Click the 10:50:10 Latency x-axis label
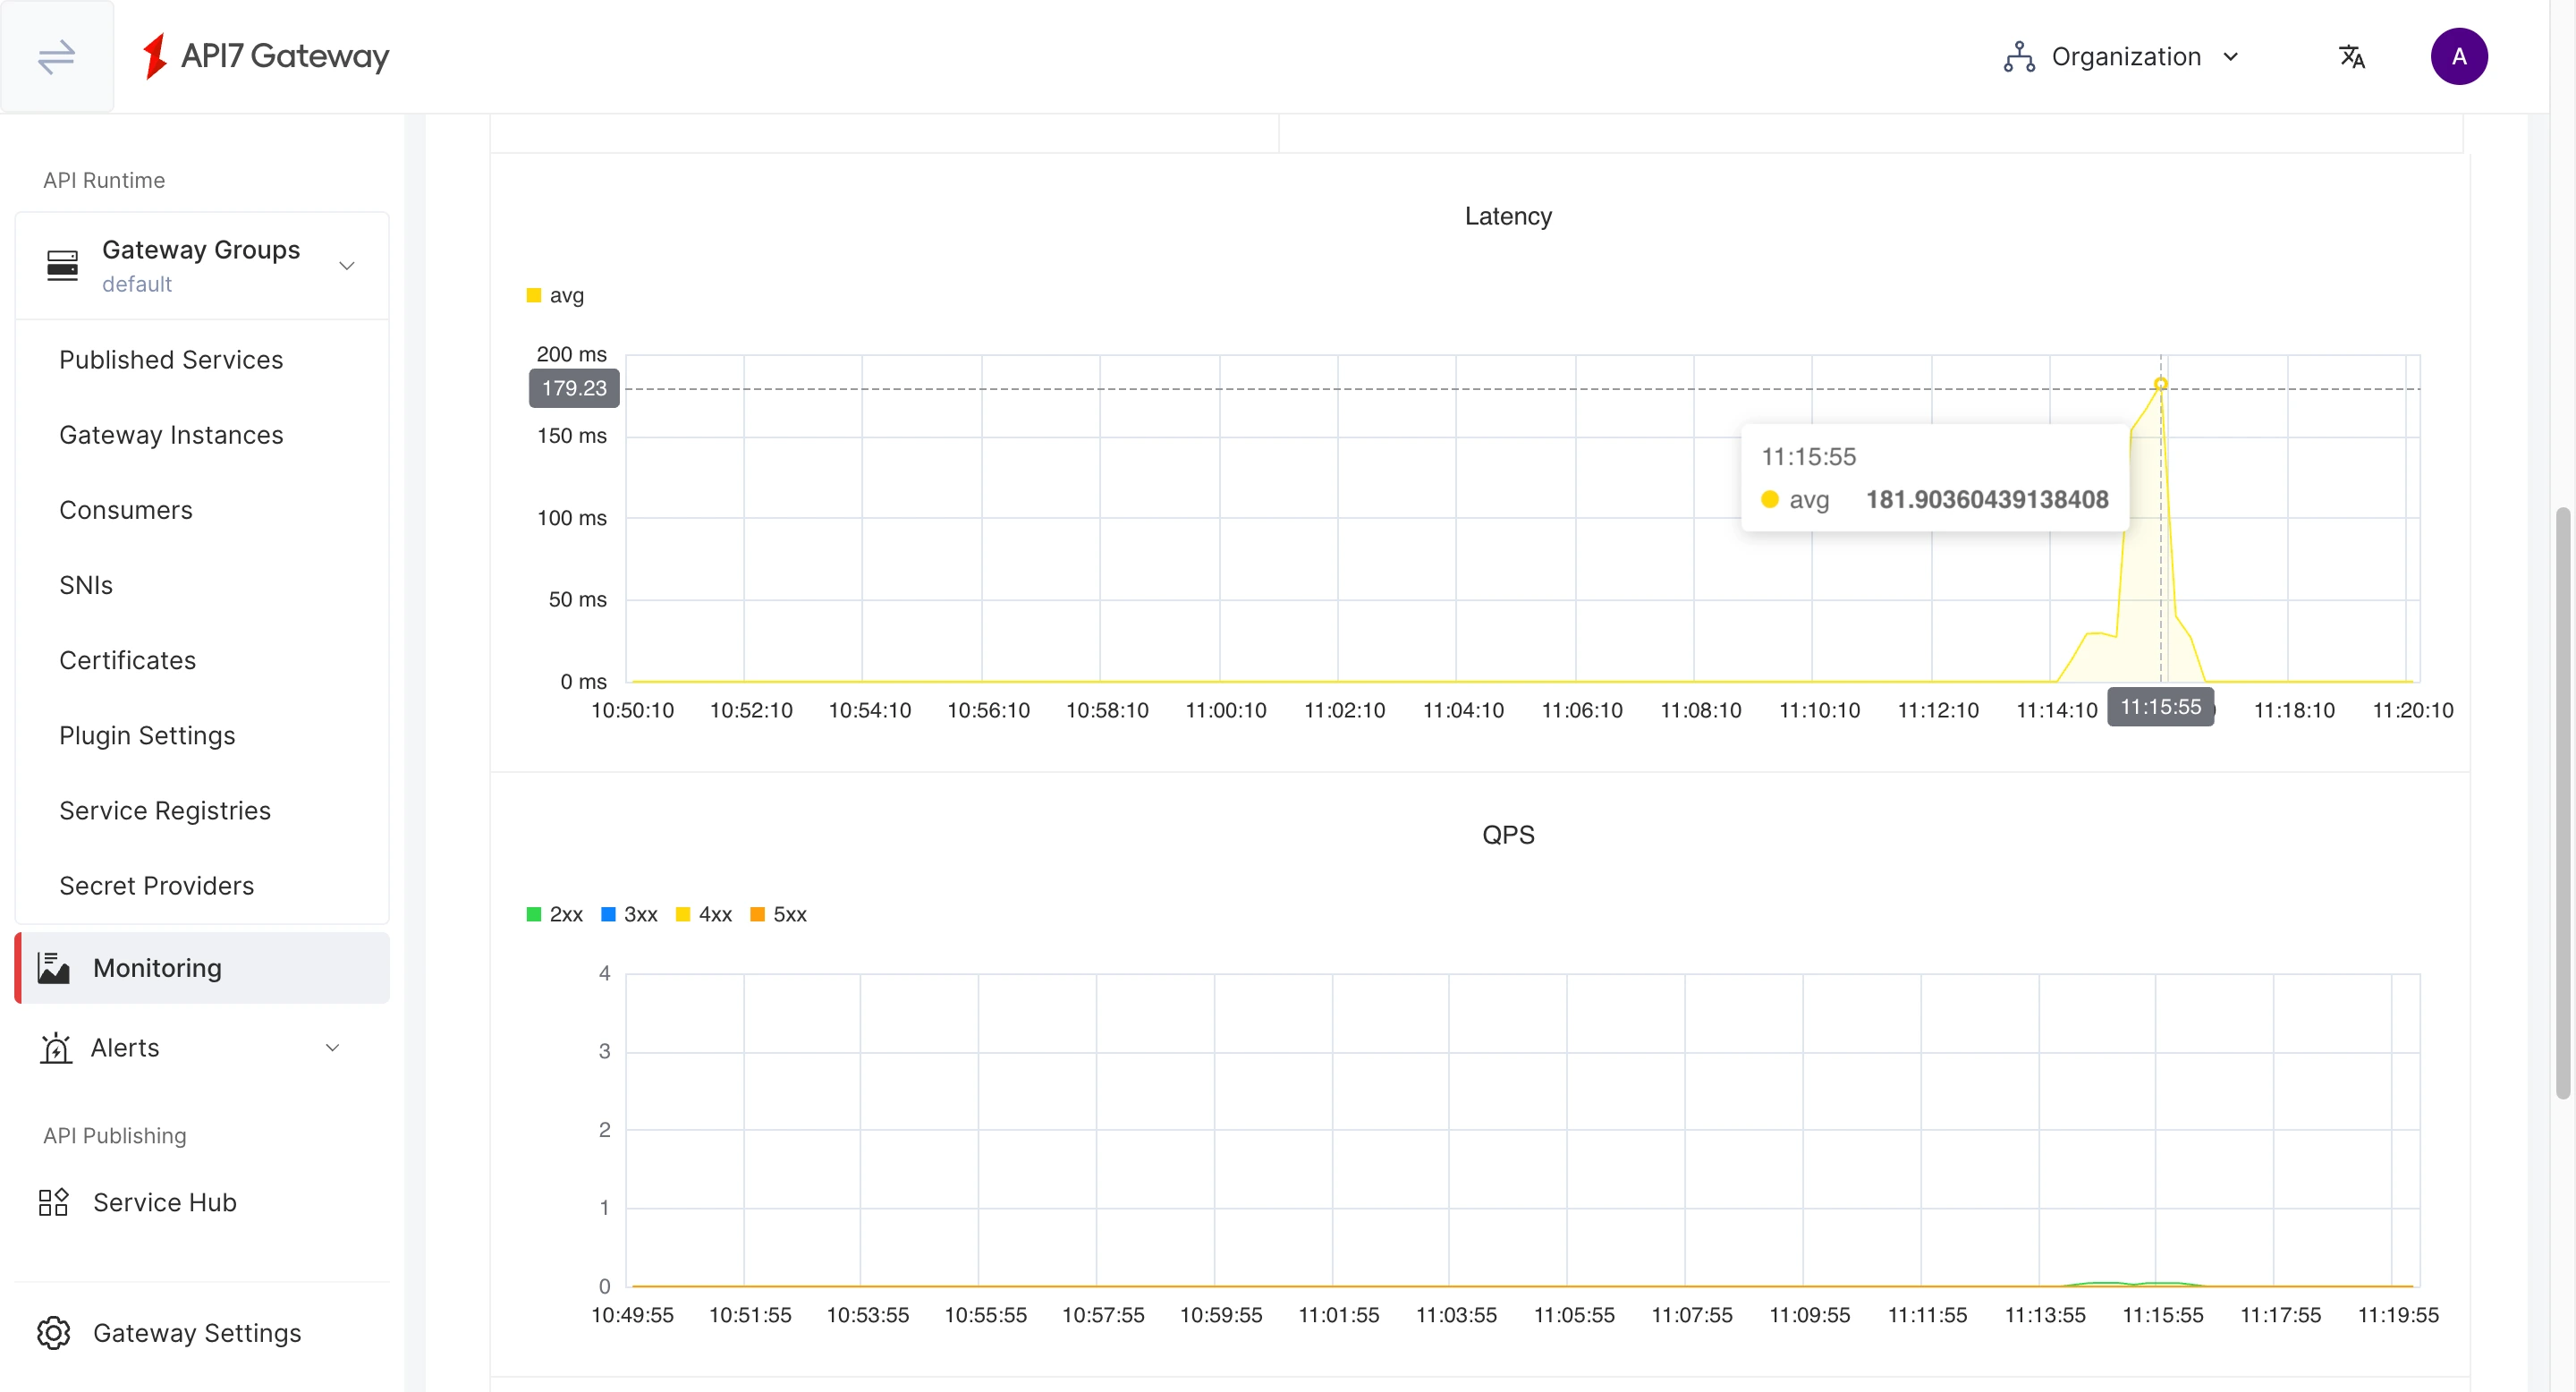2576x1392 pixels. (x=632, y=710)
